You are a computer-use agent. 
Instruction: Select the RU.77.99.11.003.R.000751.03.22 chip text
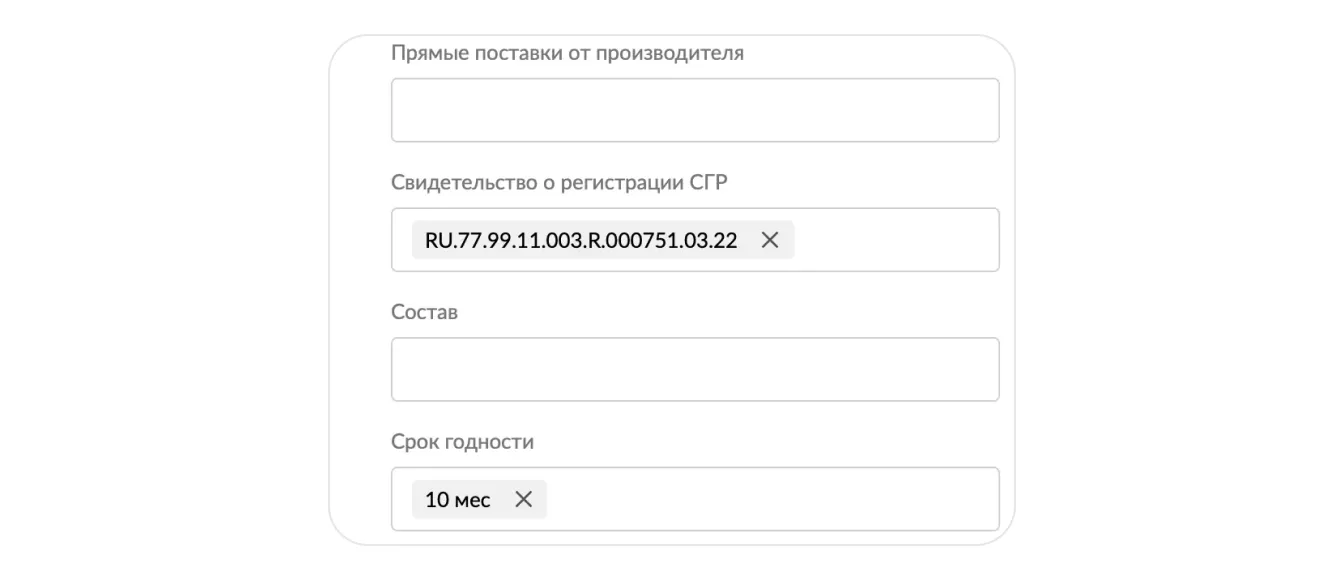tap(581, 240)
